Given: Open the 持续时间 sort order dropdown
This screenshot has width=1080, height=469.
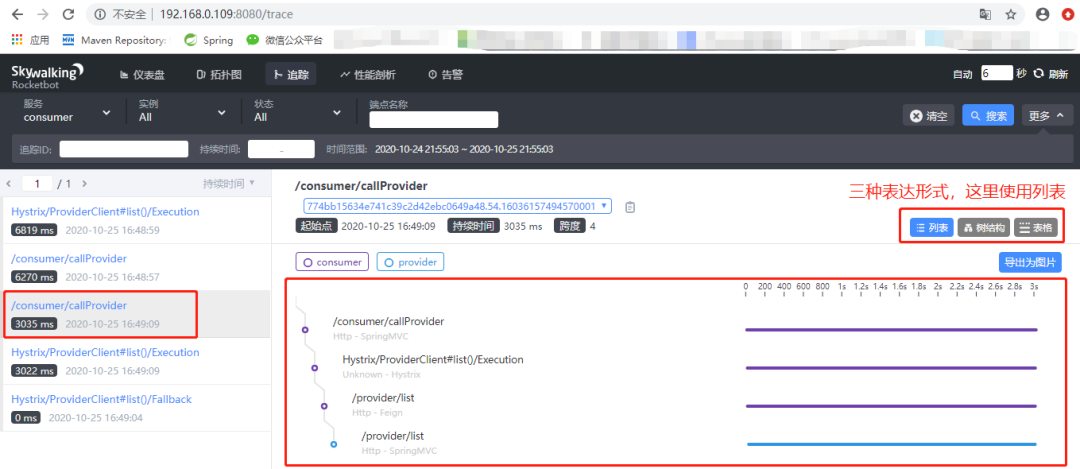Looking at the screenshot, I should click(229, 183).
